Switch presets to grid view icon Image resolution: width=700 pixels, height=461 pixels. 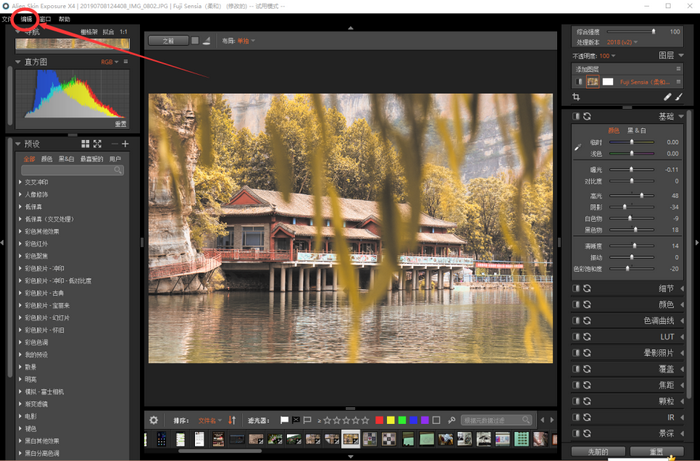(85, 144)
